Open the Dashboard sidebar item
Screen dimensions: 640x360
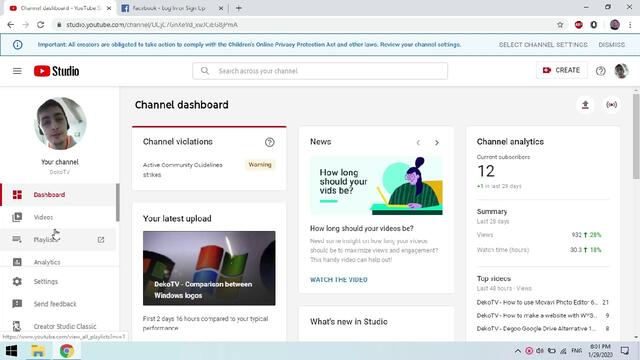(58, 195)
